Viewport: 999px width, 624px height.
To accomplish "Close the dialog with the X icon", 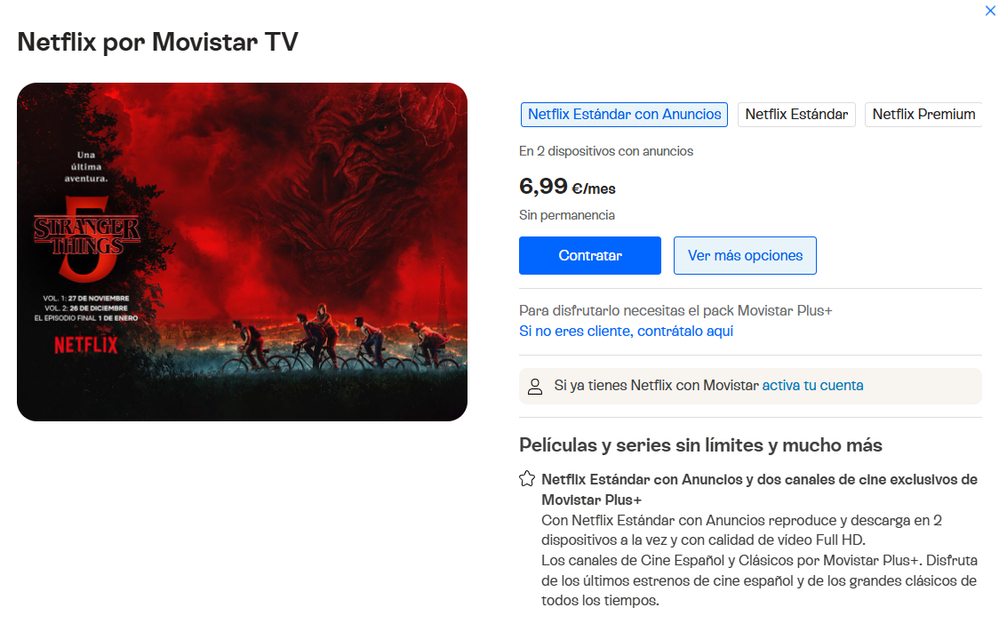I will (x=990, y=11).
